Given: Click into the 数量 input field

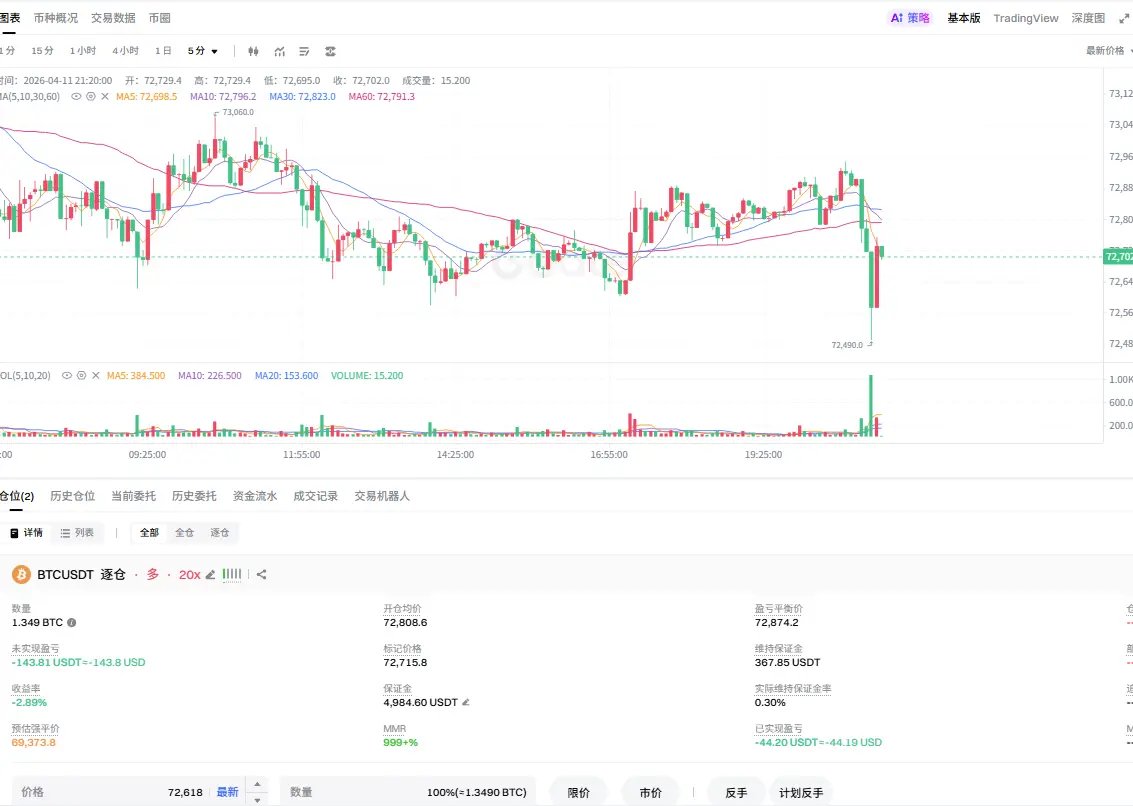Looking at the screenshot, I should point(408,792).
